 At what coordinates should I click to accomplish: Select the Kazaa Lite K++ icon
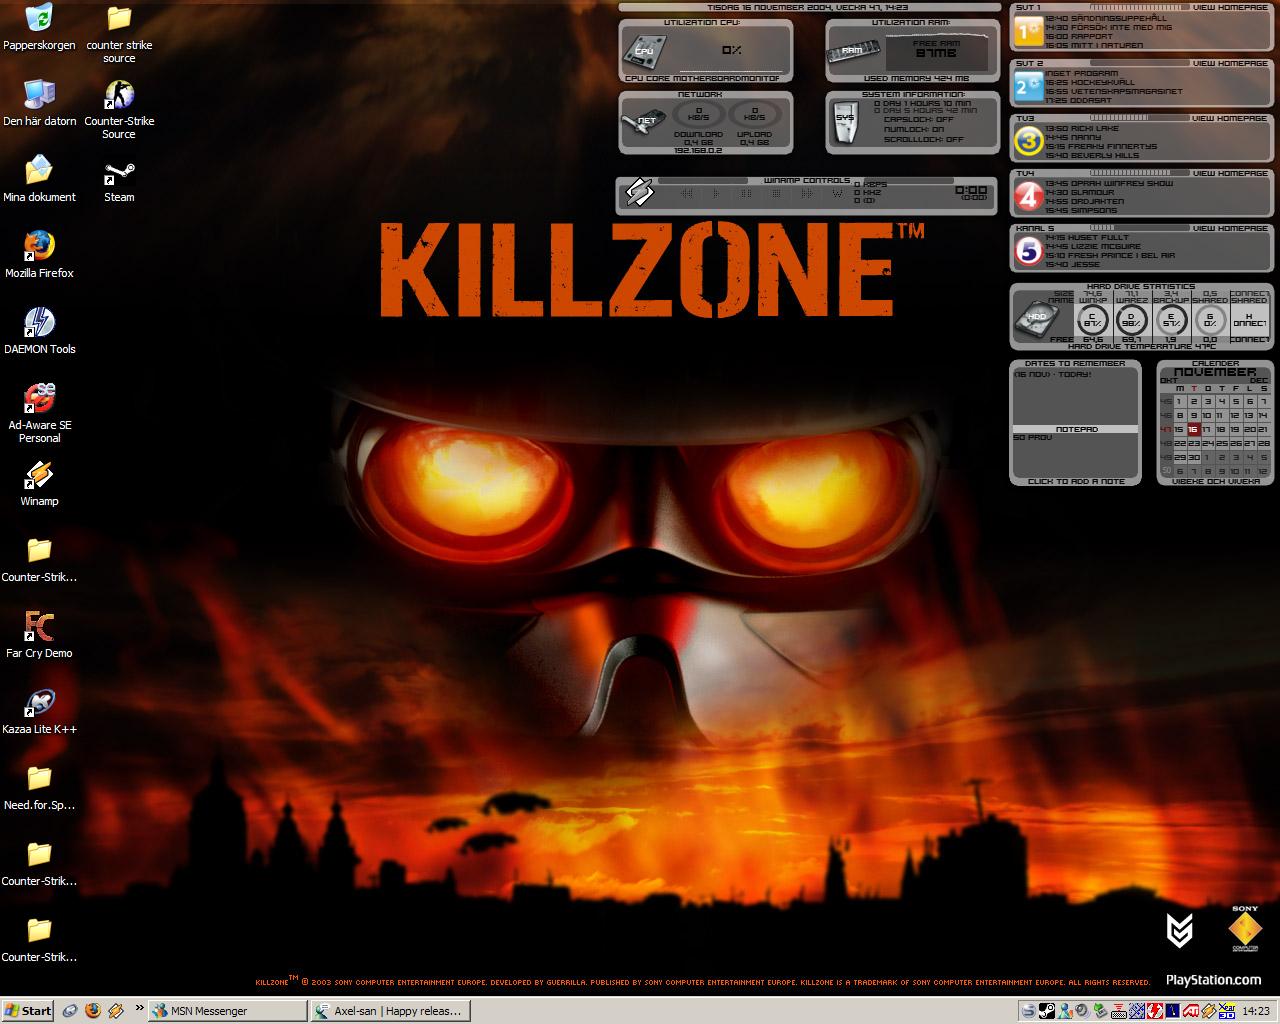click(x=39, y=712)
